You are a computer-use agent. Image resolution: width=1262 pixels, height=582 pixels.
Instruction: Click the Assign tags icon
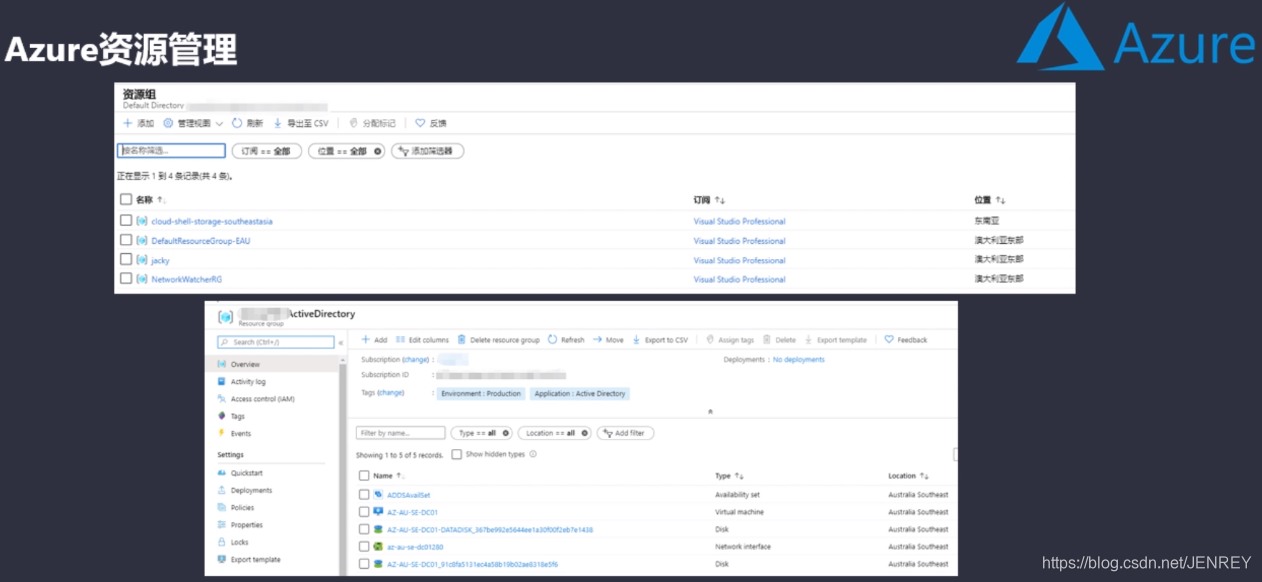[x=710, y=340]
